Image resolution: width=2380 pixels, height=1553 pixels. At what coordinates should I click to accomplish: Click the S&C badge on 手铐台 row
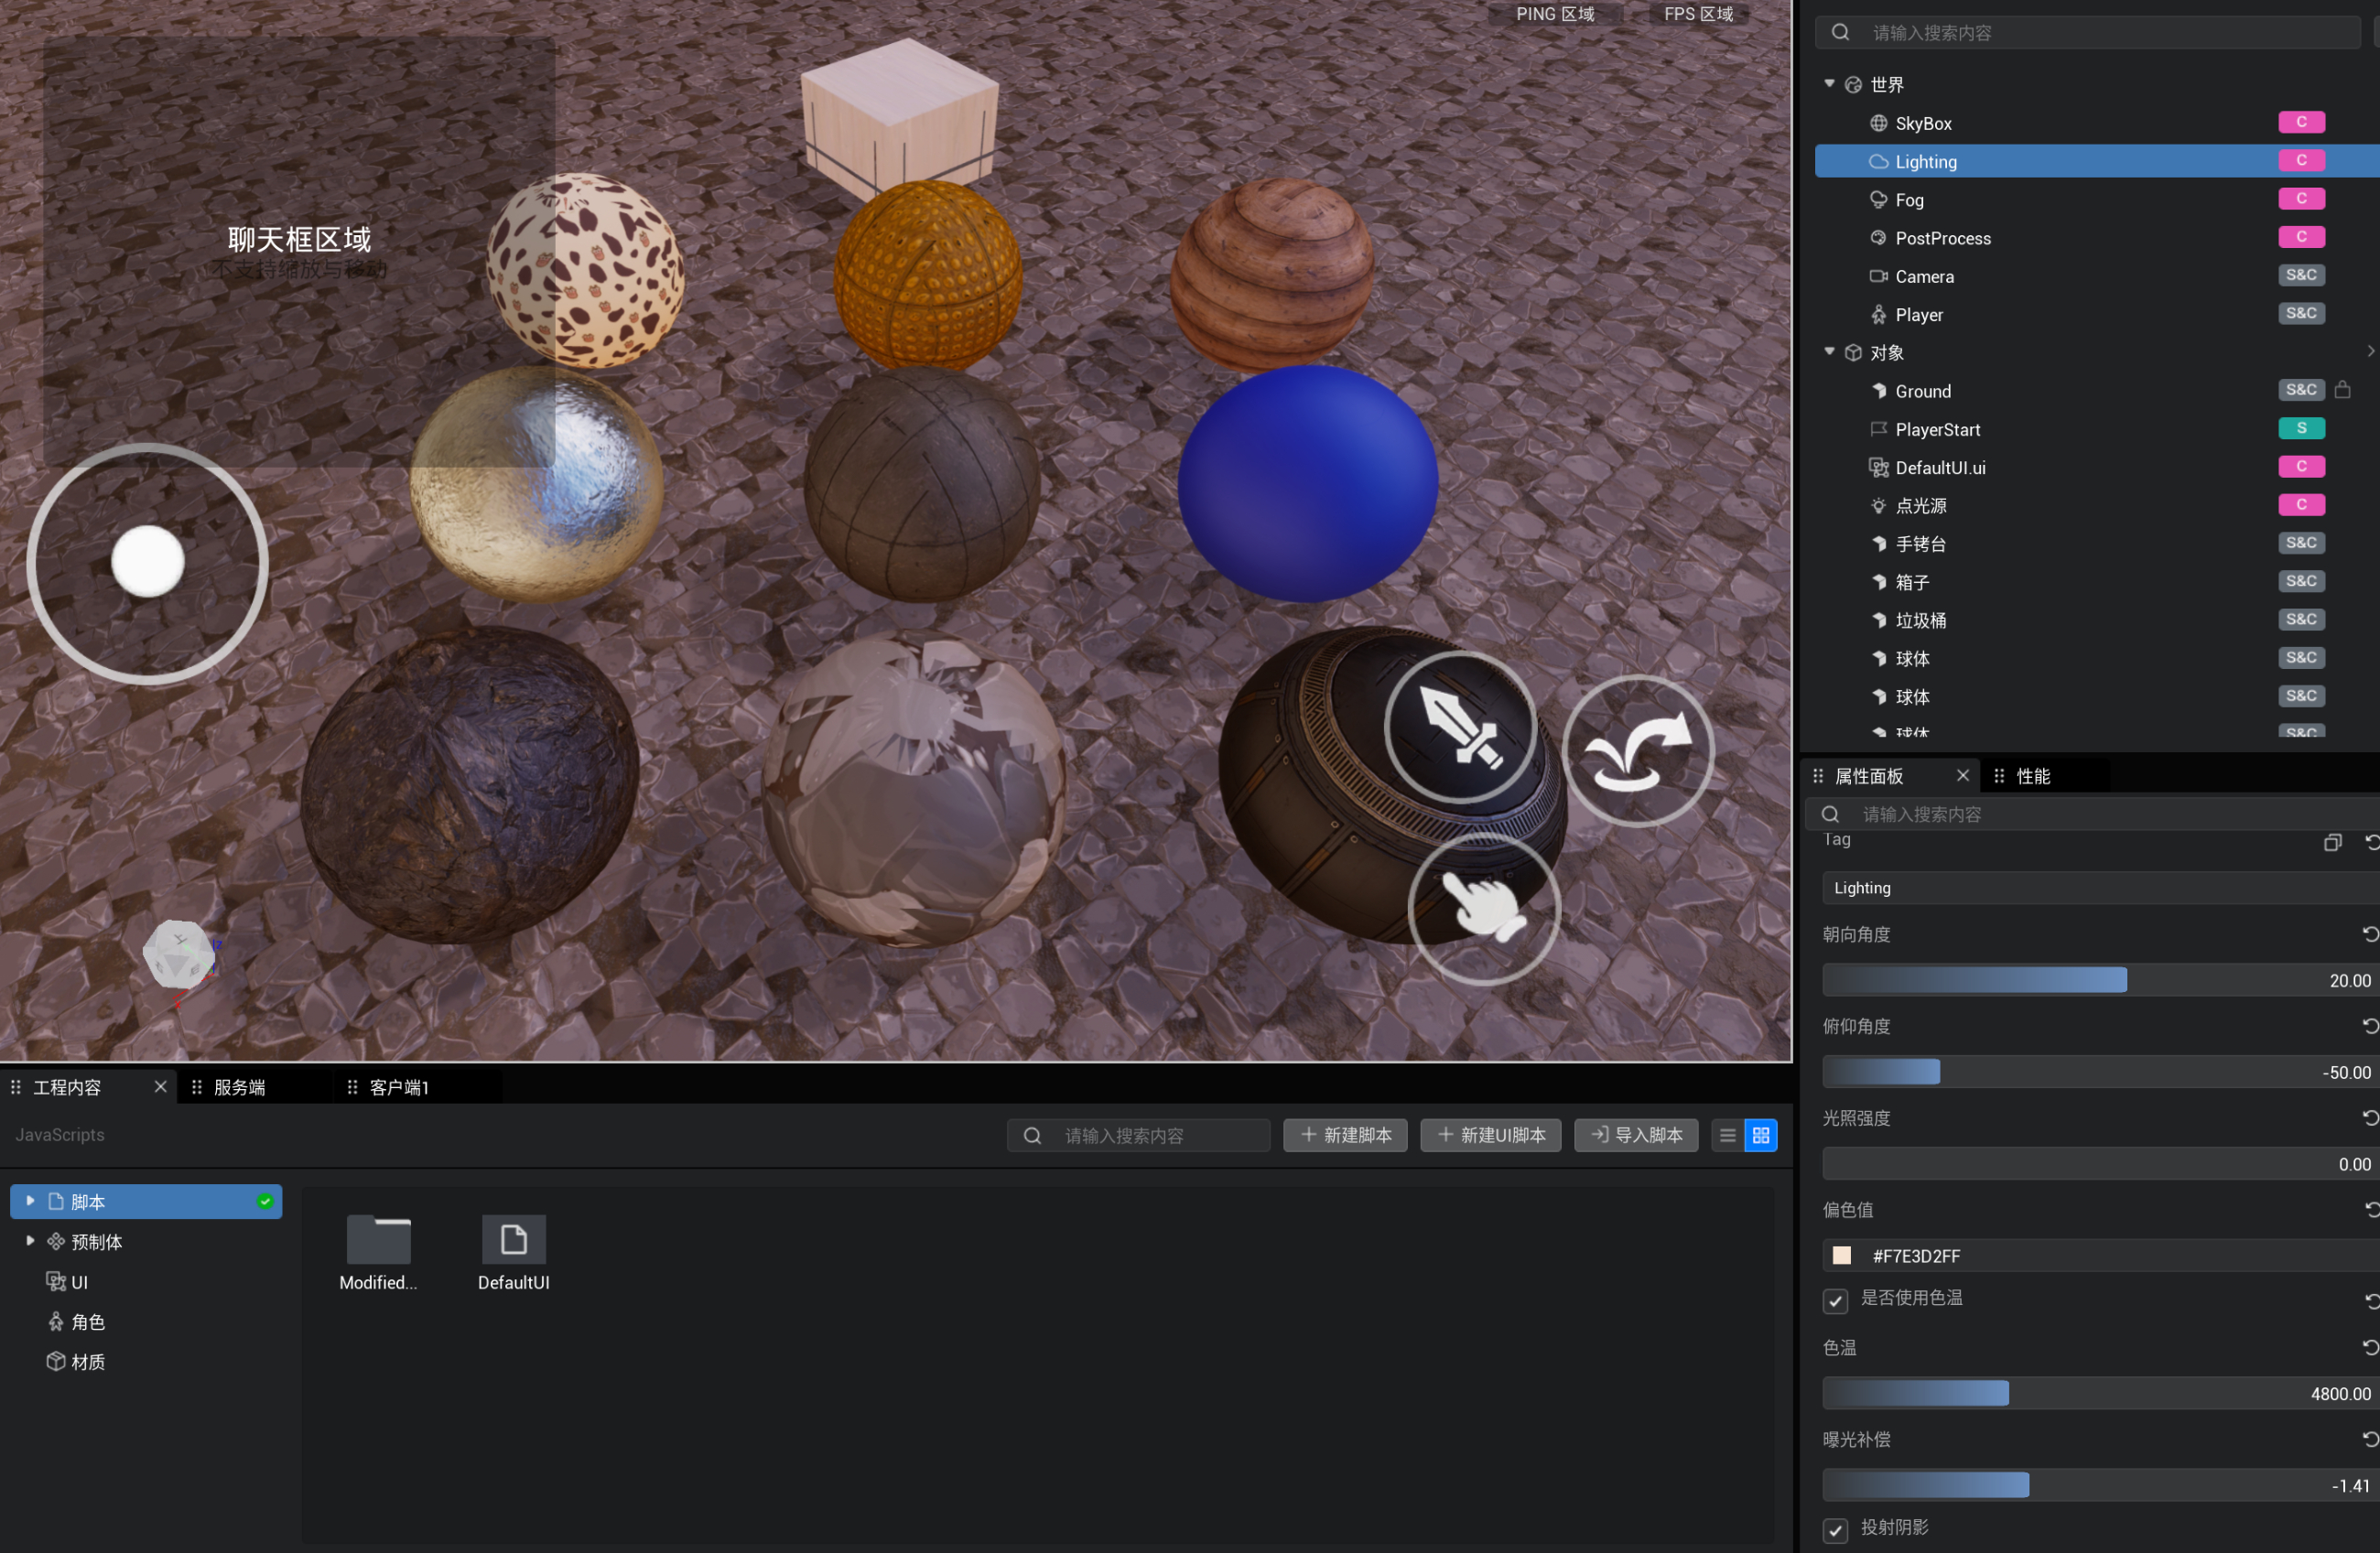2301,543
